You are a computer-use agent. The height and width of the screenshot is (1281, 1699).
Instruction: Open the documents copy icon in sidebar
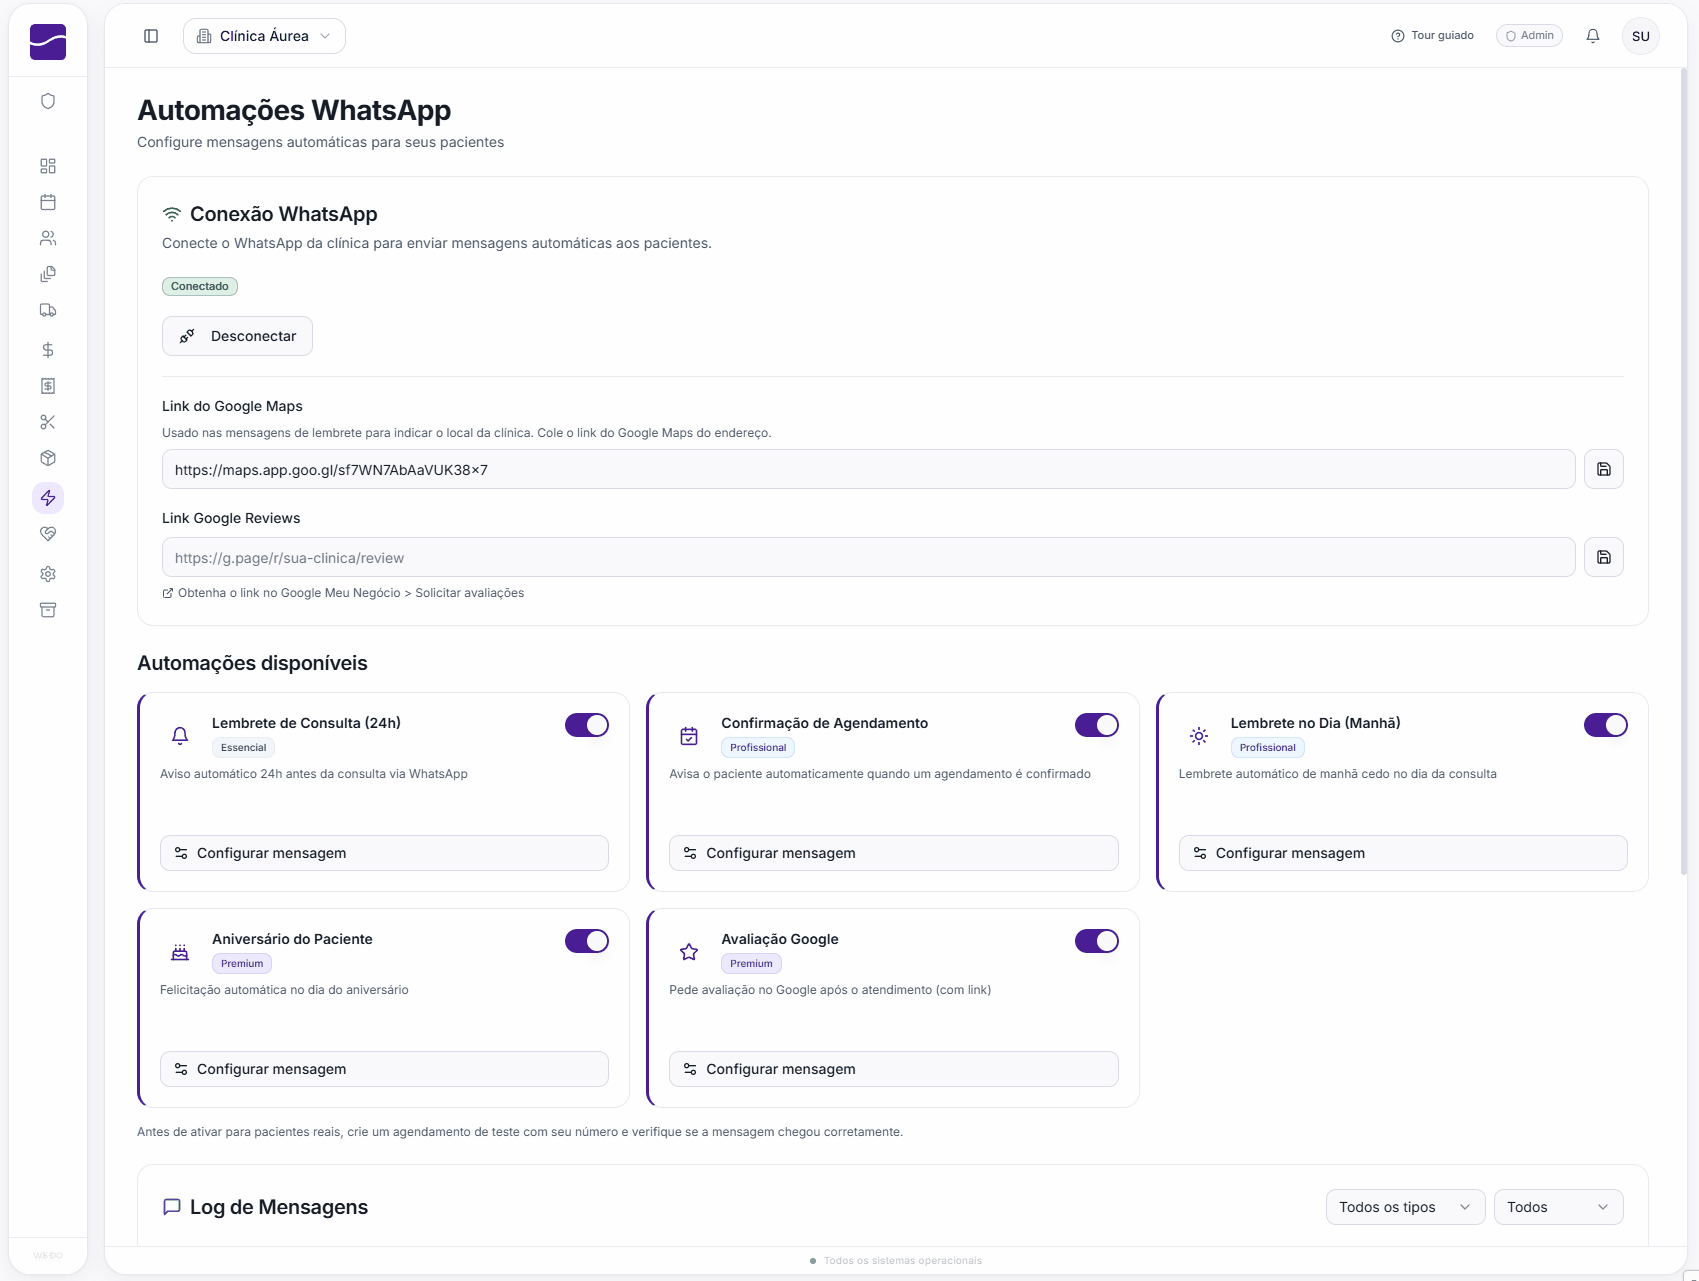tap(48, 274)
